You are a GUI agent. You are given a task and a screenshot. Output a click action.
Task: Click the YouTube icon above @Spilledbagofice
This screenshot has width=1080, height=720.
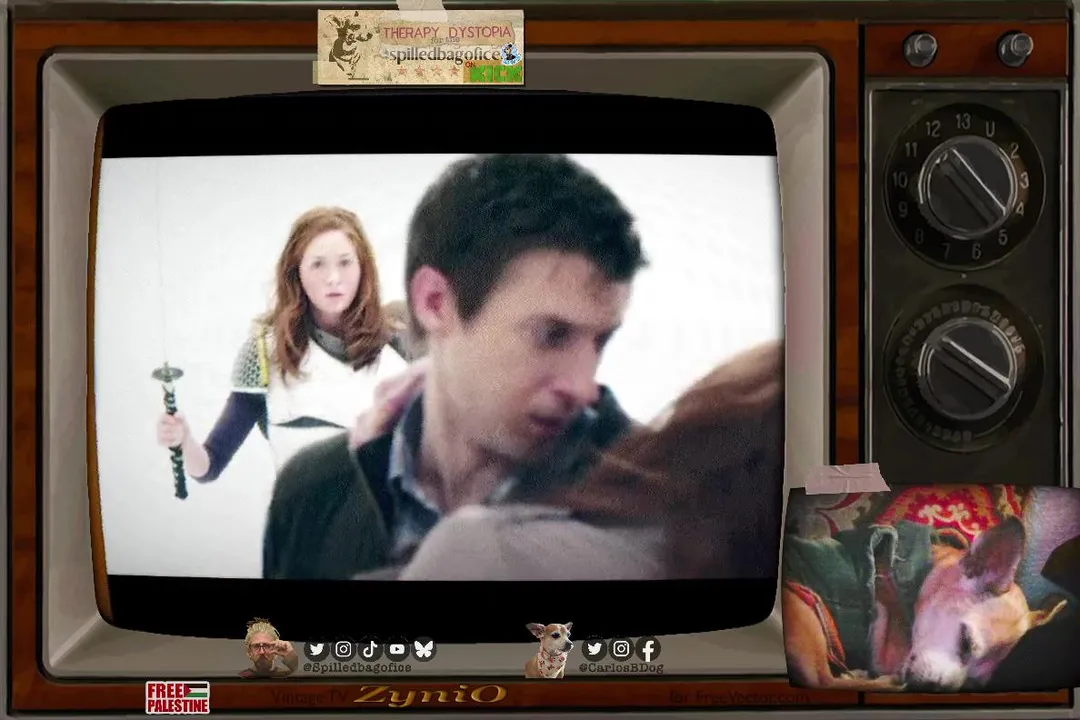click(397, 649)
